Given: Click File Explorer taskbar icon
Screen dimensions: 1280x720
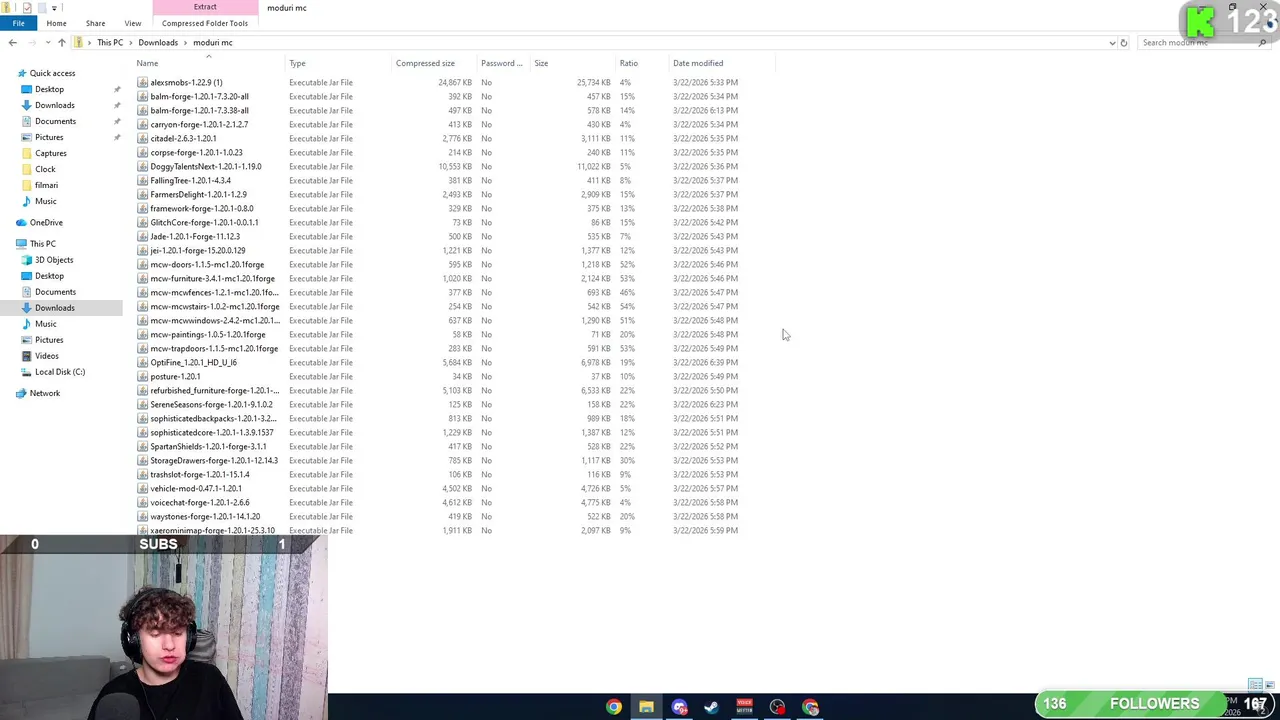Looking at the screenshot, I should pos(646,707).
